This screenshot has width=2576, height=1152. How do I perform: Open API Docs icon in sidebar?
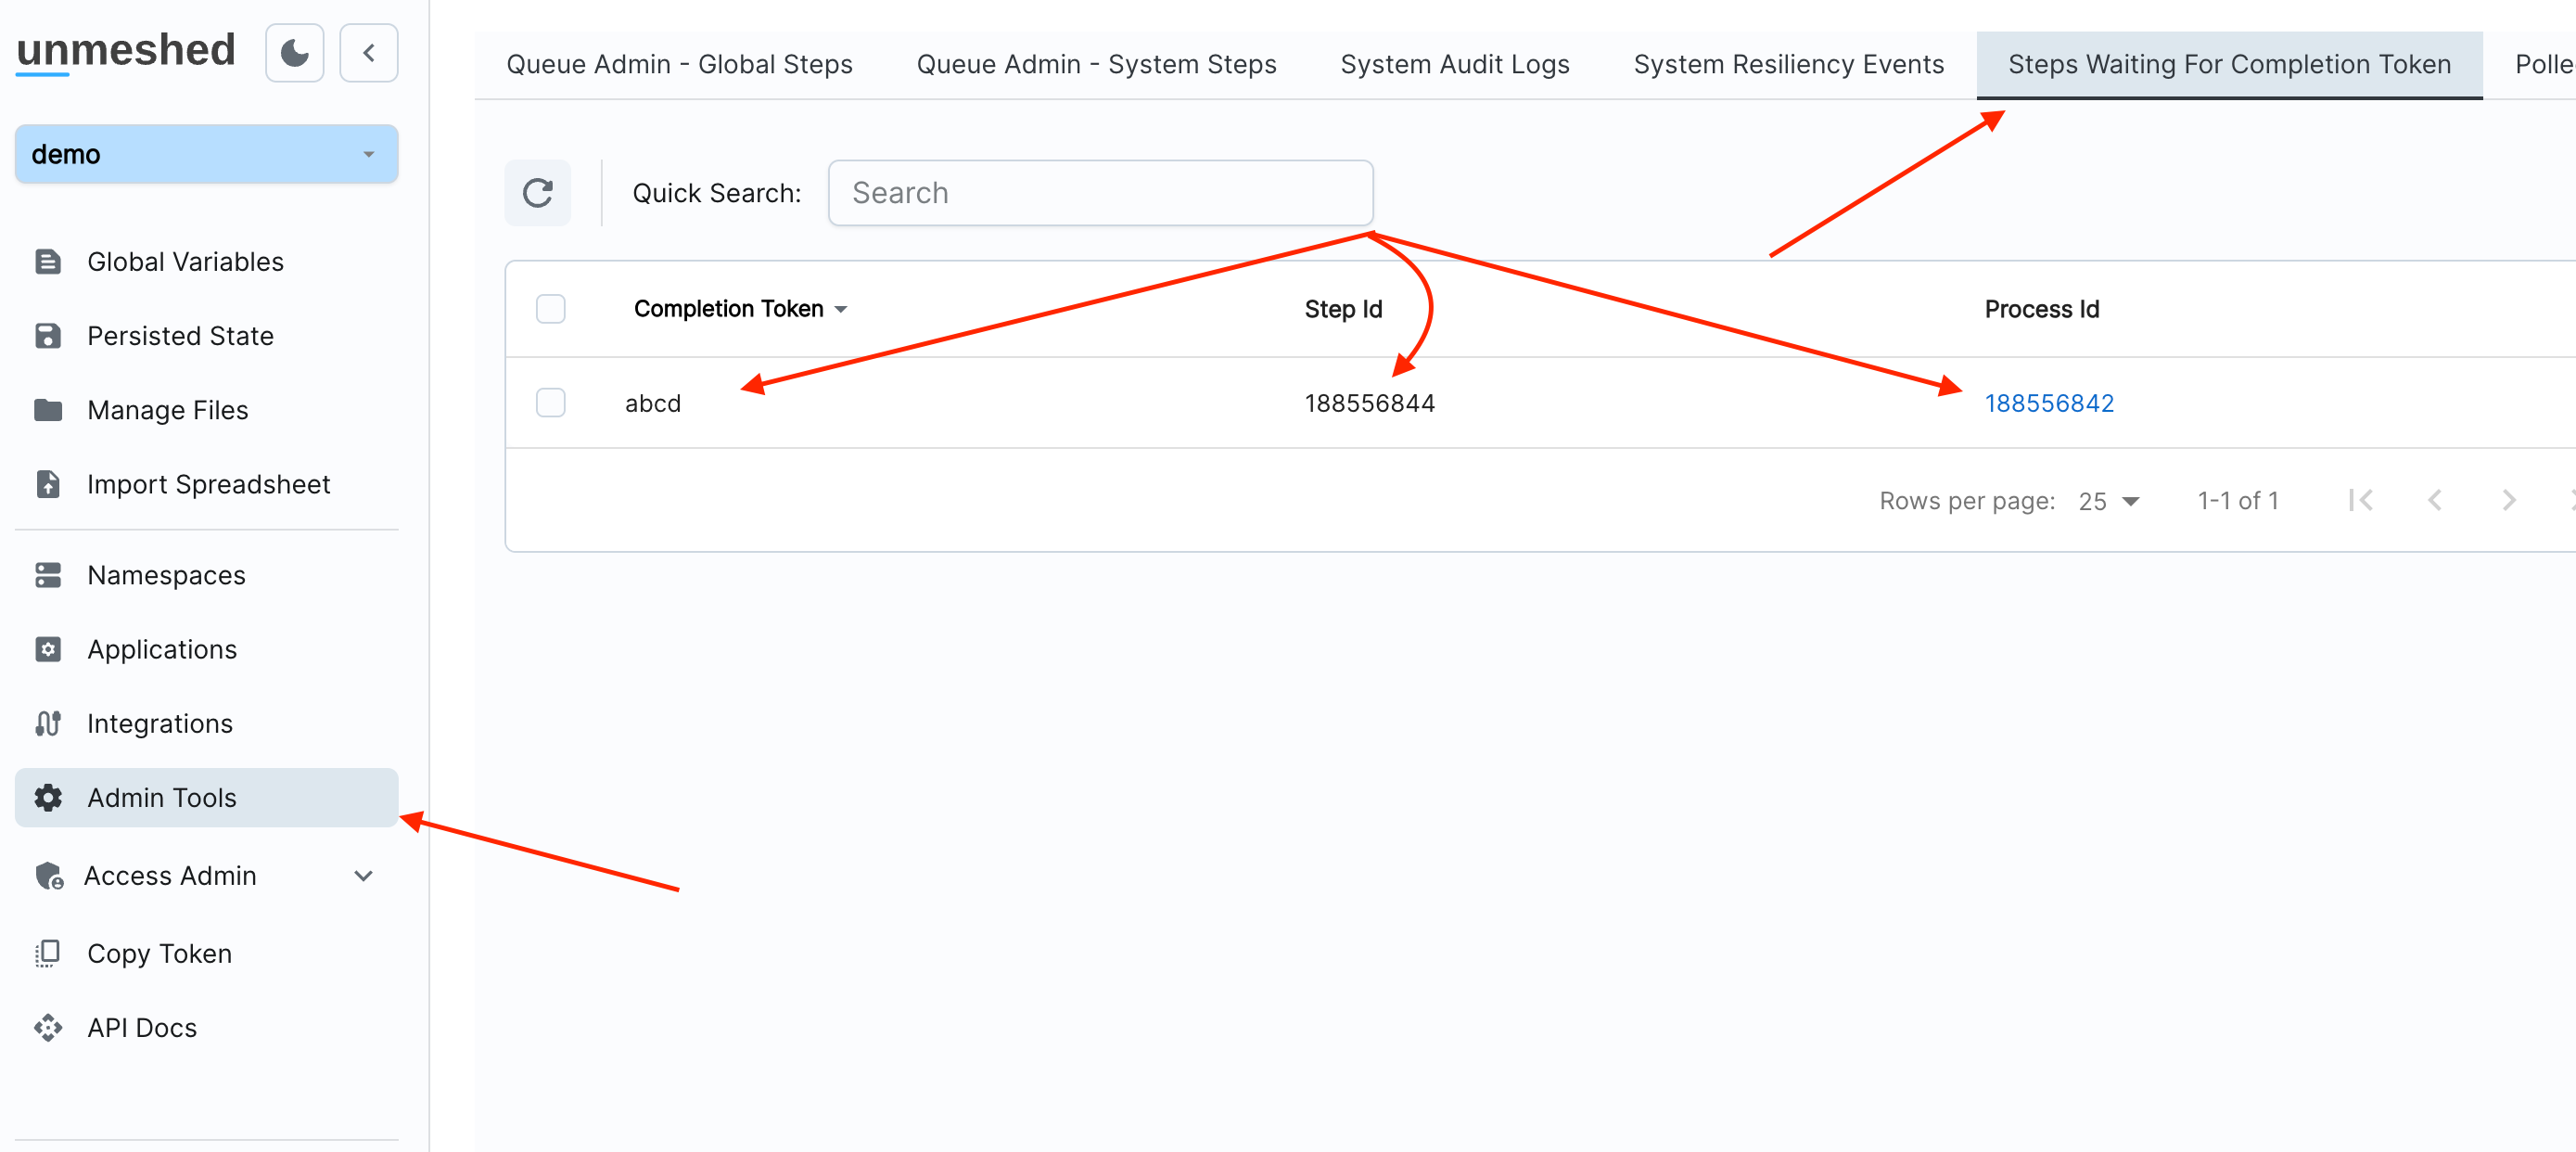tap(48, 1027)
